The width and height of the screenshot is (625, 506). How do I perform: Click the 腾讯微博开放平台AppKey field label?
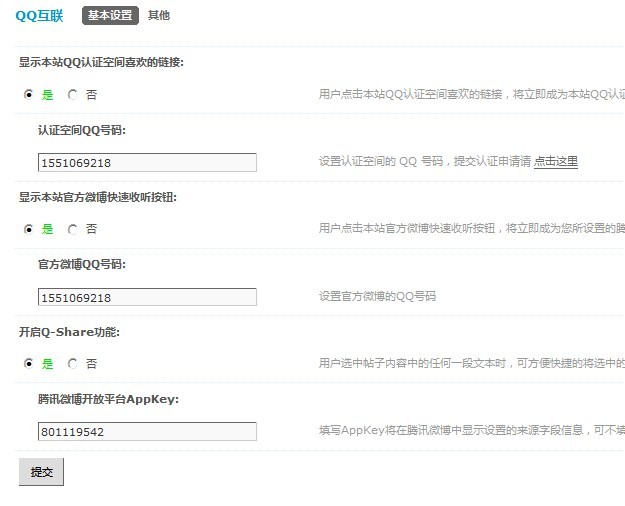point(108,399)
